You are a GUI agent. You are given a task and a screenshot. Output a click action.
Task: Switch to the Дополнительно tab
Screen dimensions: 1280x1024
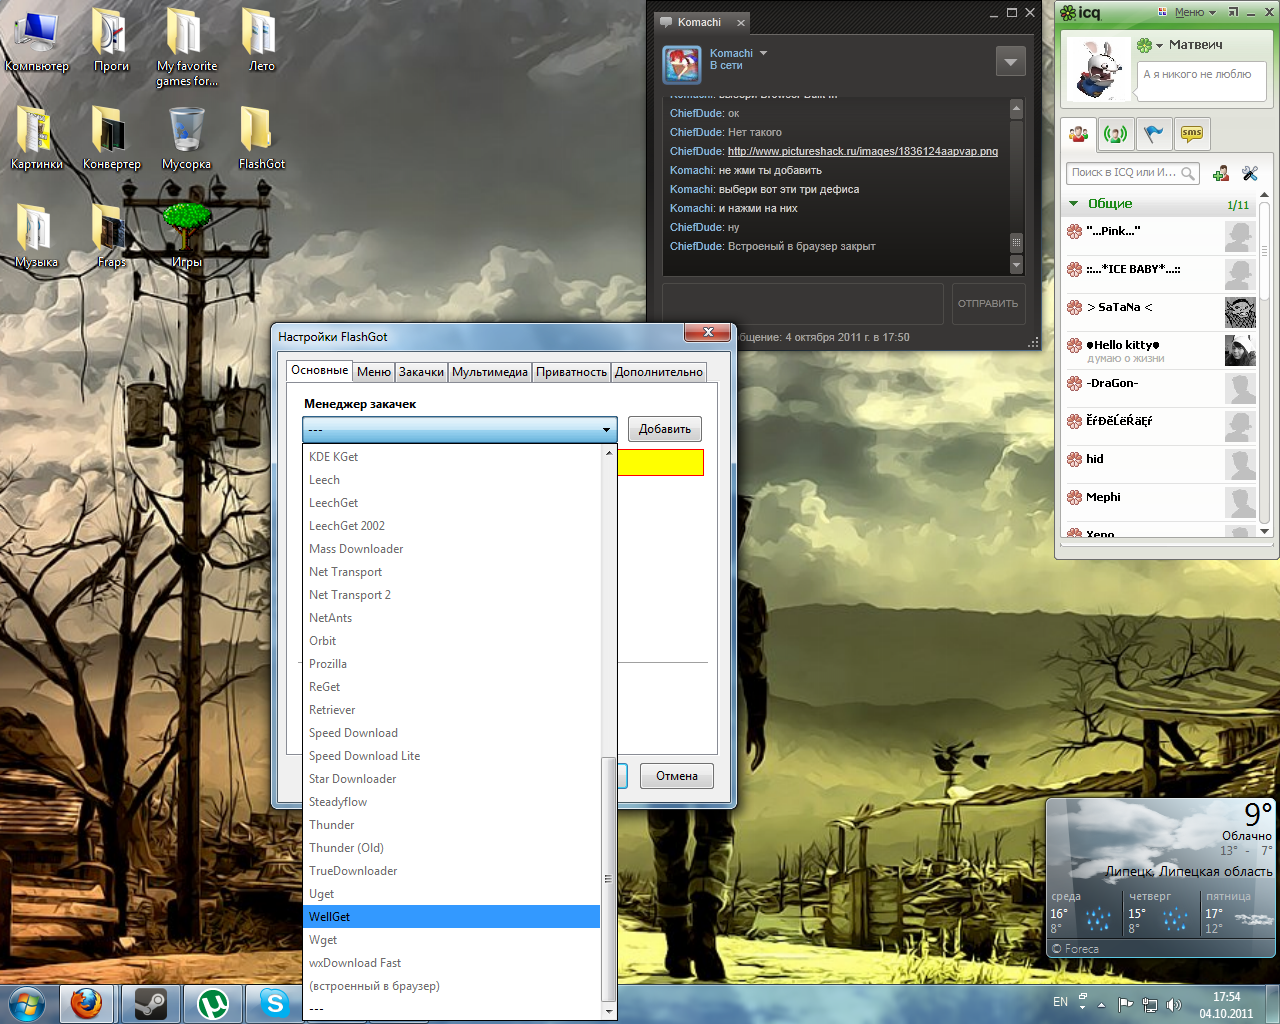[x=659, y=372]
